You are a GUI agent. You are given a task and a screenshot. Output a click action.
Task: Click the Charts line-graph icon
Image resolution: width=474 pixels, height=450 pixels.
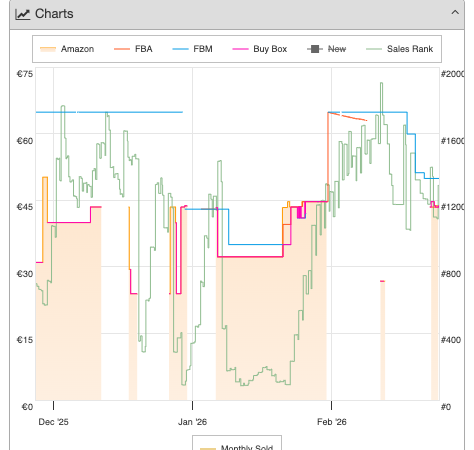pyautogui.click(x=22, y=14)
